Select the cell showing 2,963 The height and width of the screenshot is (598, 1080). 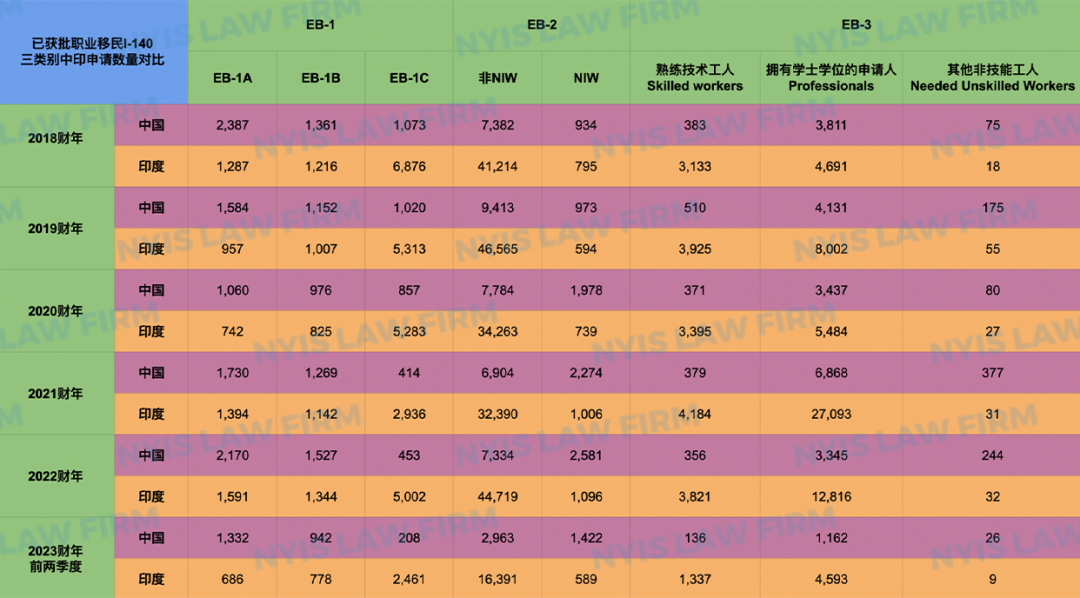[497, 538]
